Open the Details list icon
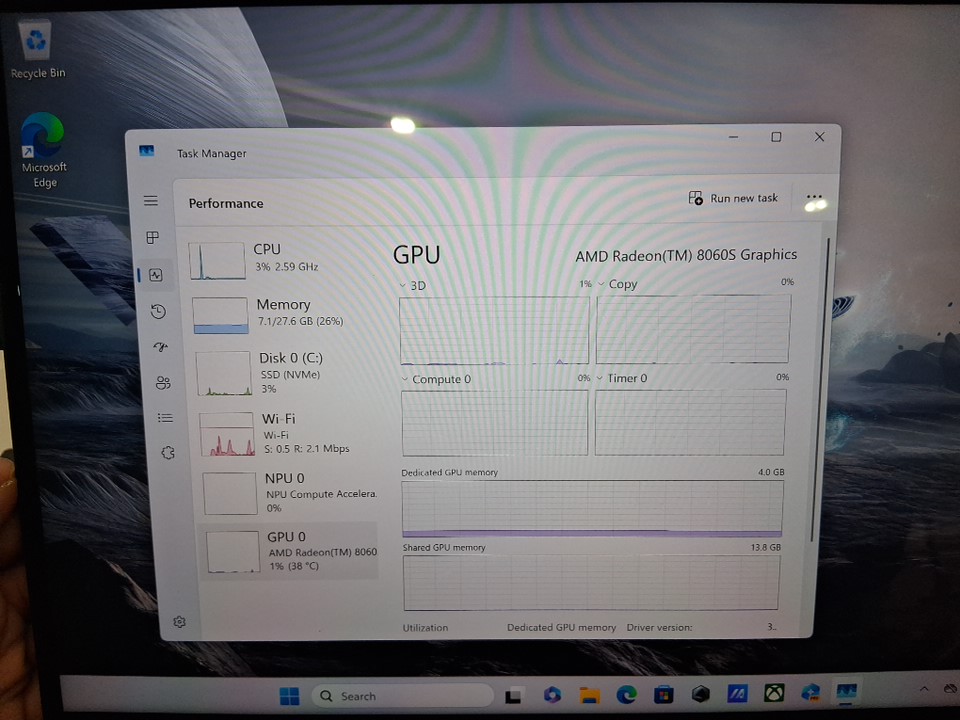This screenshot has width=960, height=720. [165, 418]
